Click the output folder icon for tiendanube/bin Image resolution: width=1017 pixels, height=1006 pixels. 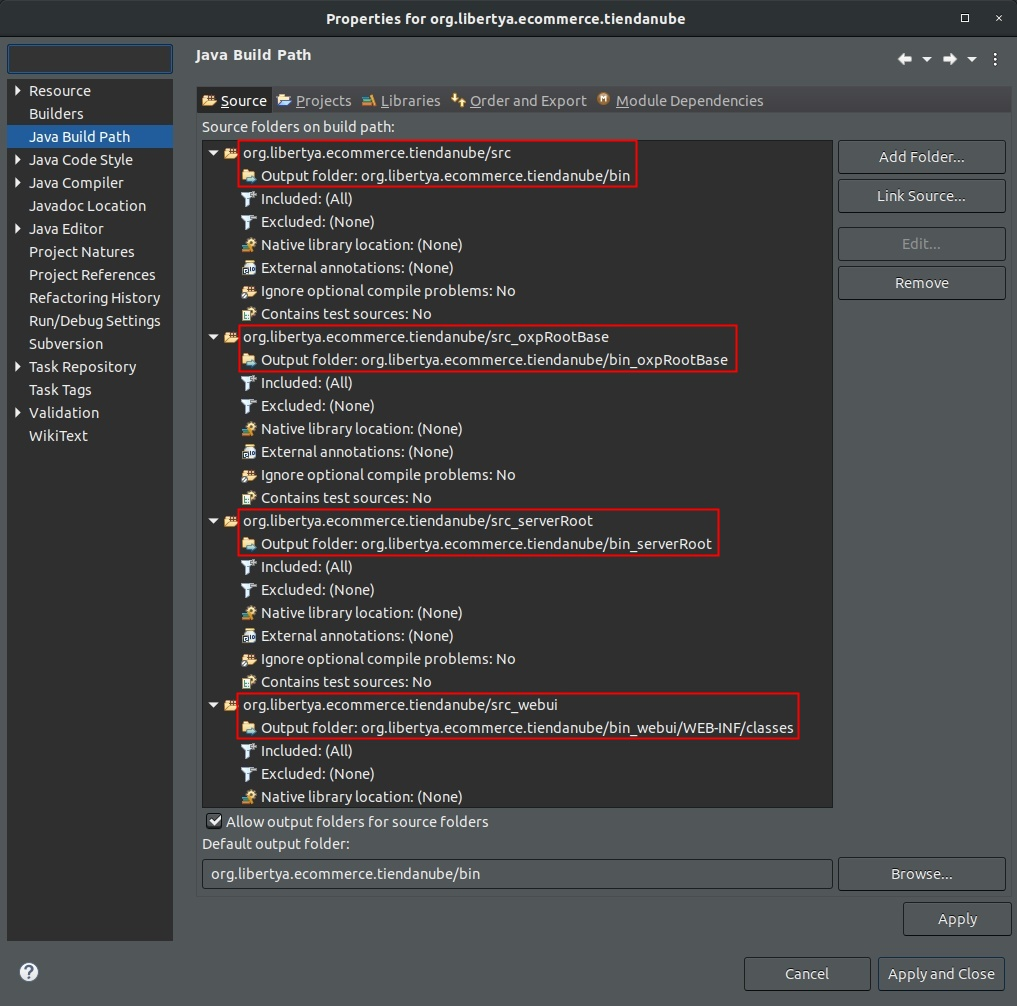pos(249,176)
